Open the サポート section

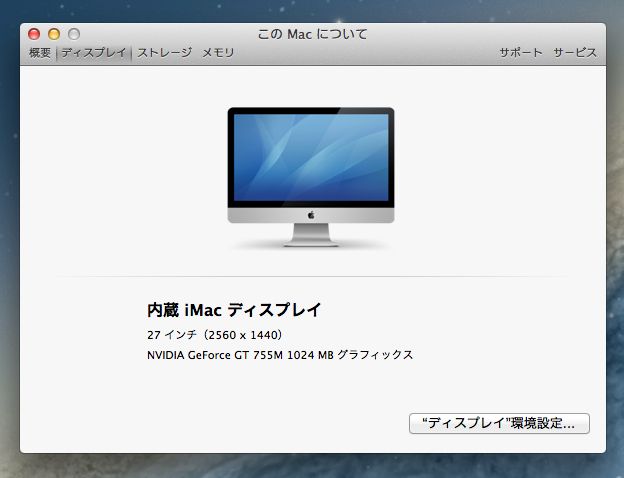click(x=521, y=53)
